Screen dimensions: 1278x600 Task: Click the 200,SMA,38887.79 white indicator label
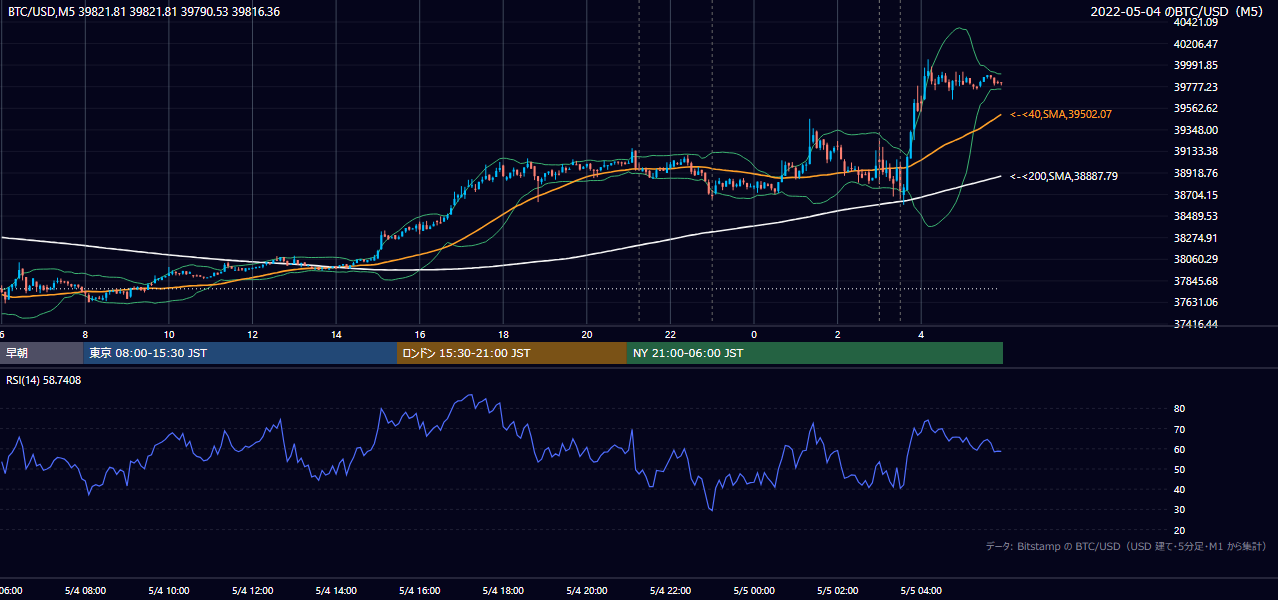pos(1064,176)
